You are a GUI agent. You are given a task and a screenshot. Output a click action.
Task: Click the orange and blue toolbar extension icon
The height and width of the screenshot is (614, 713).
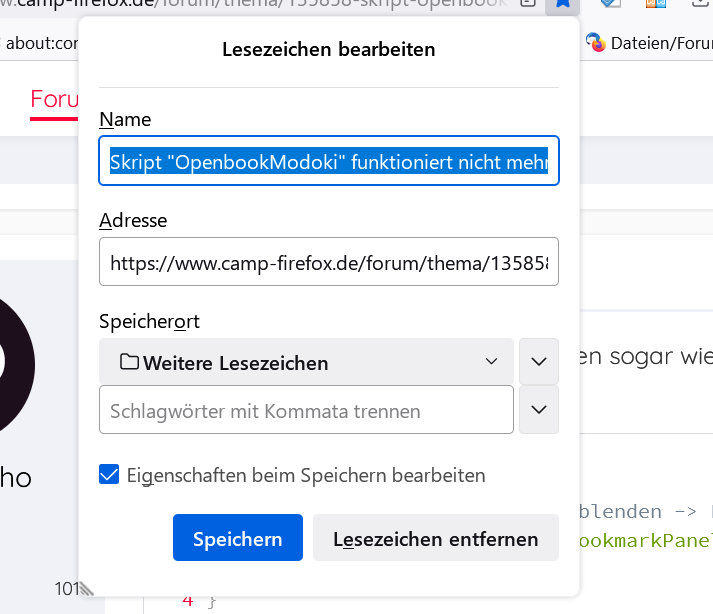pyautogui.click(x=655, y=4)
